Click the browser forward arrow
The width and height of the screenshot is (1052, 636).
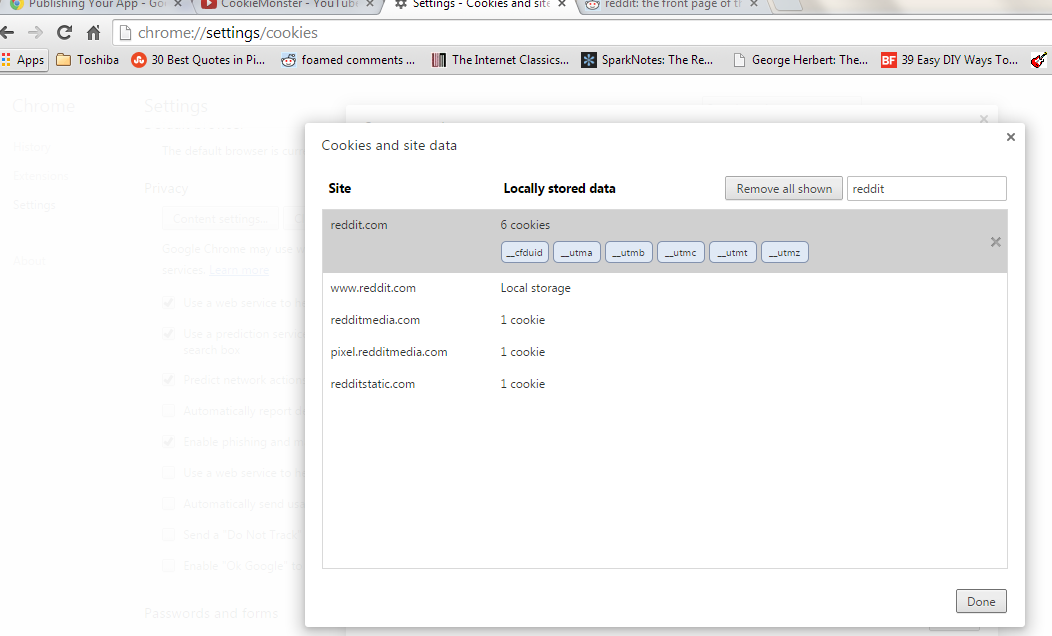pos(36,32)
